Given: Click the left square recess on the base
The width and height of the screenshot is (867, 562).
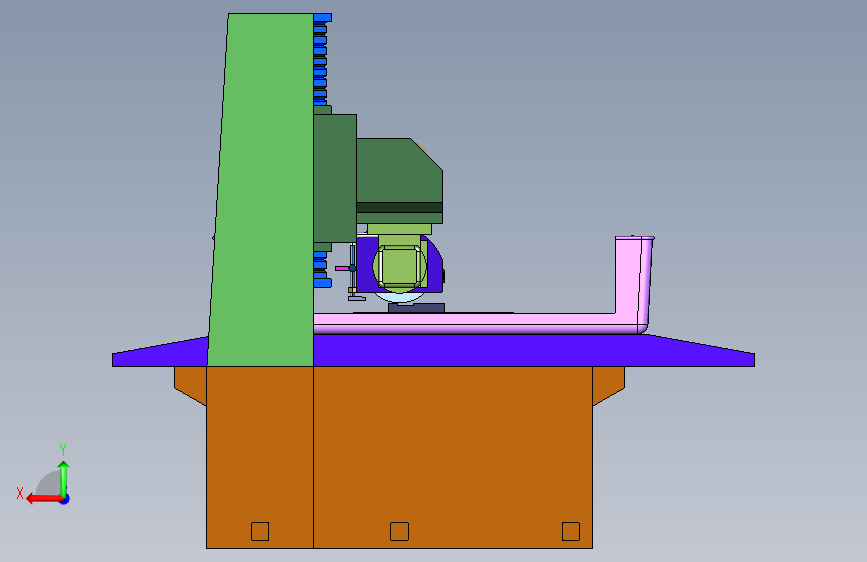Looking at the screenshot, I should pyautogui.click(x=260, y=532).
